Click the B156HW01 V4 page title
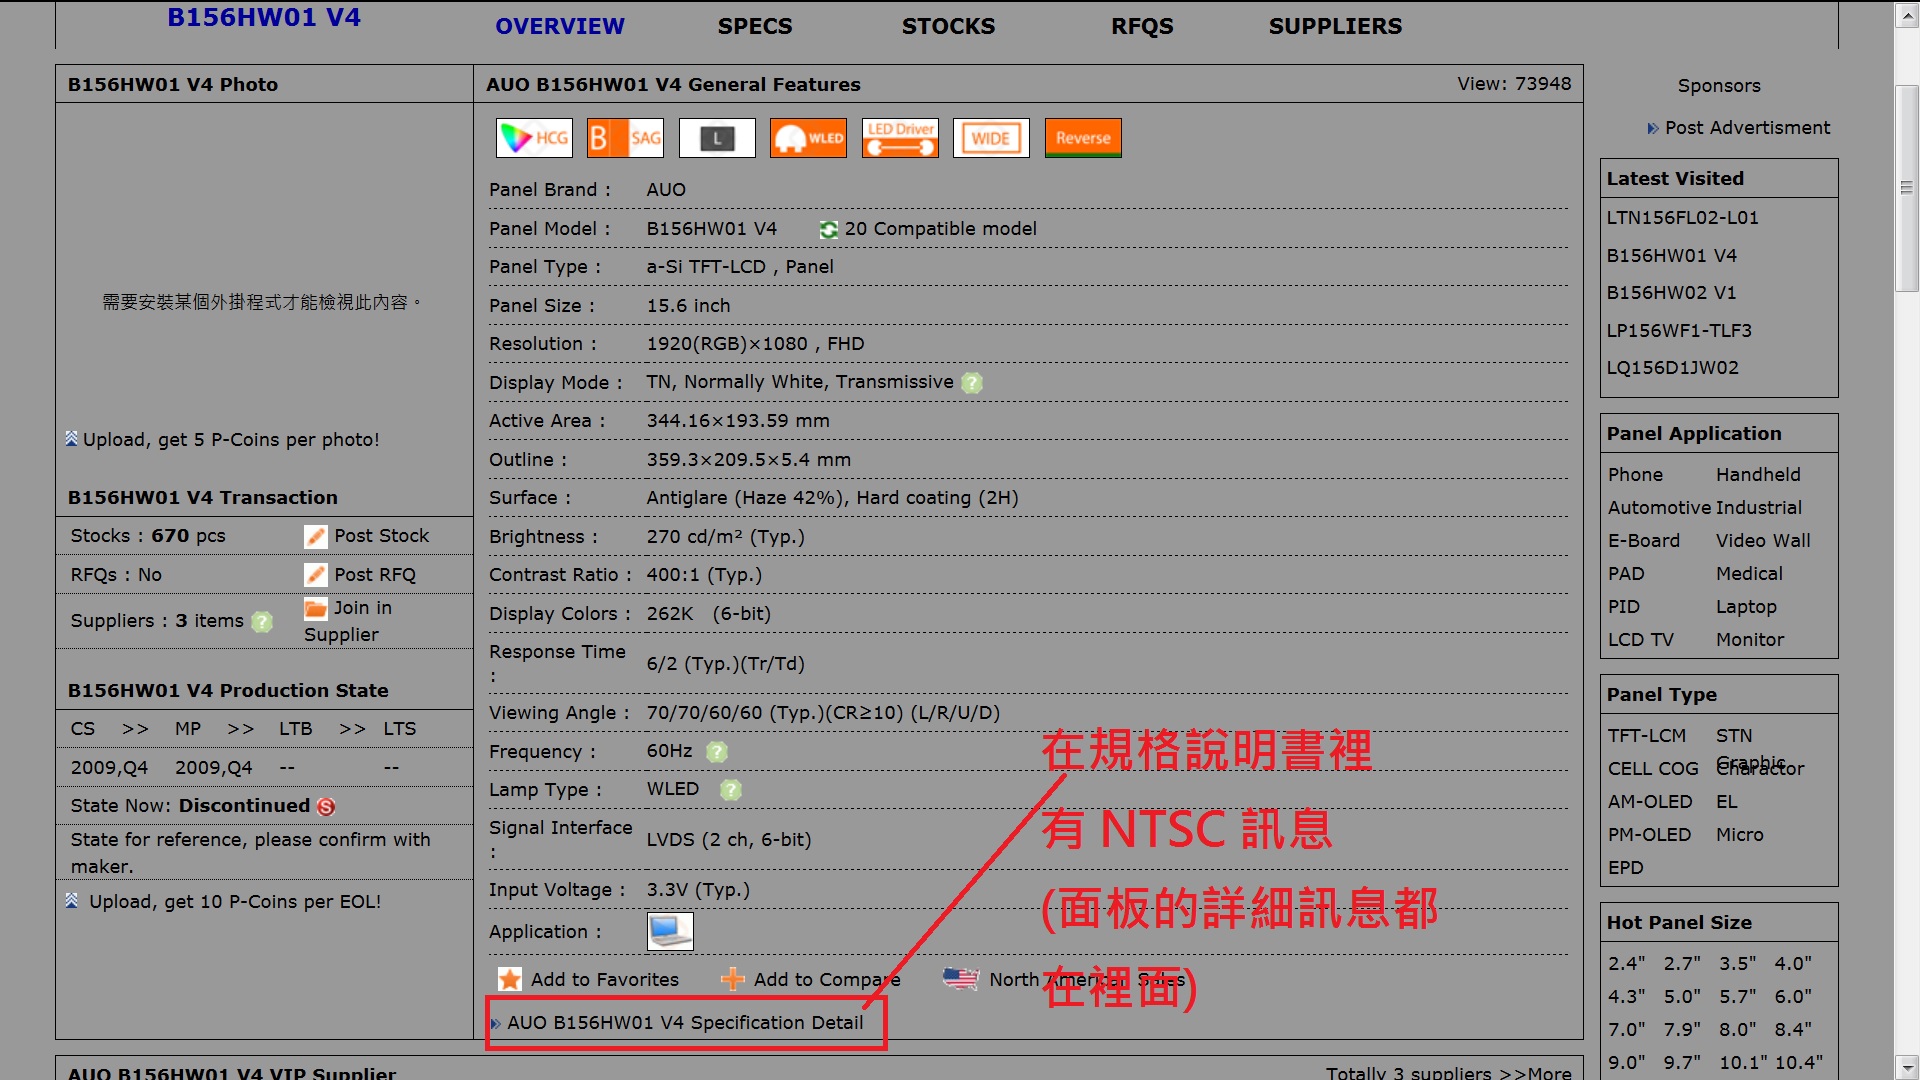This screenshot has width=1920, height=1080. (x=264, y=17)
